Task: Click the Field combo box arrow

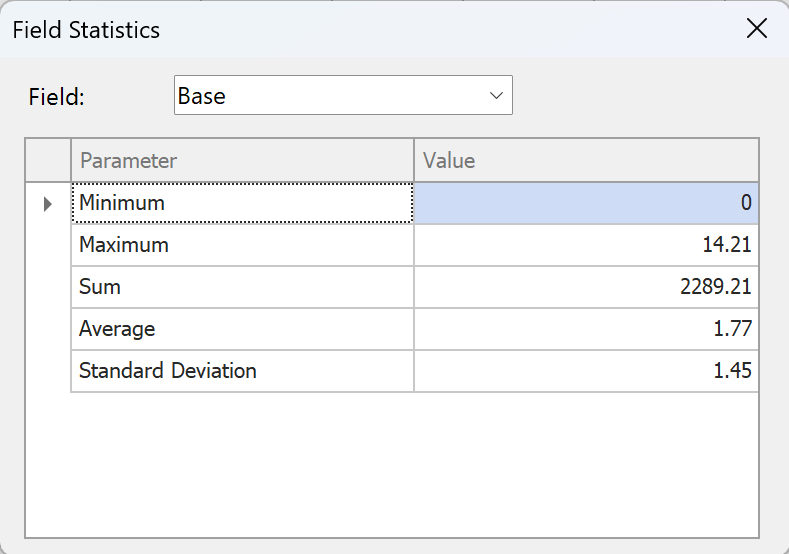Action: point(495,96)
